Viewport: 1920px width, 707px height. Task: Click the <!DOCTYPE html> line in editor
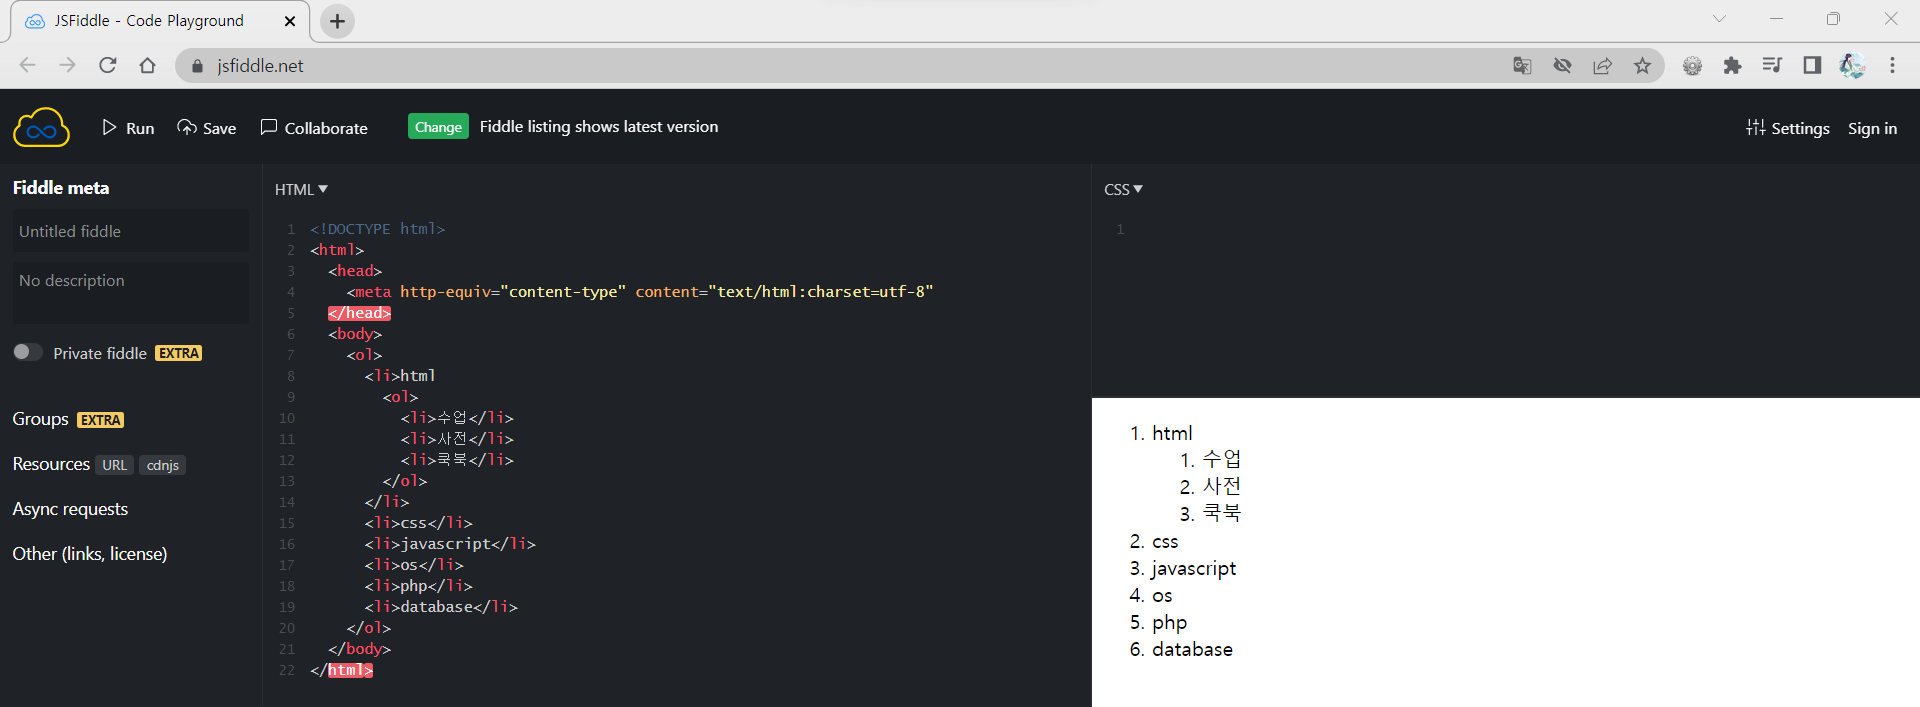point(377,229)
